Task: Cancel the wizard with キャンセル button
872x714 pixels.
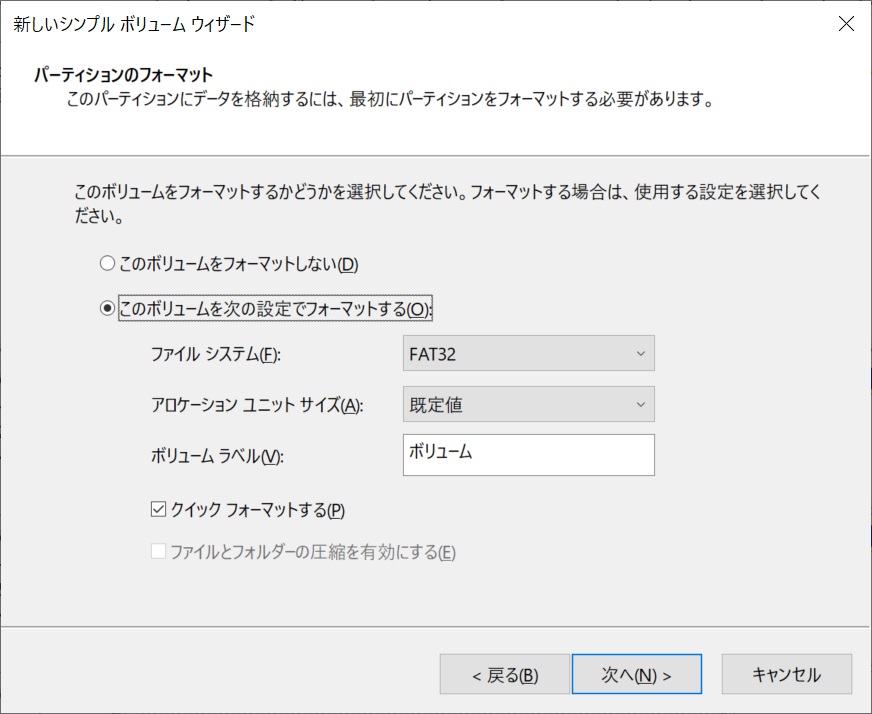Action: pyautogui.click(x=786, y=674)
